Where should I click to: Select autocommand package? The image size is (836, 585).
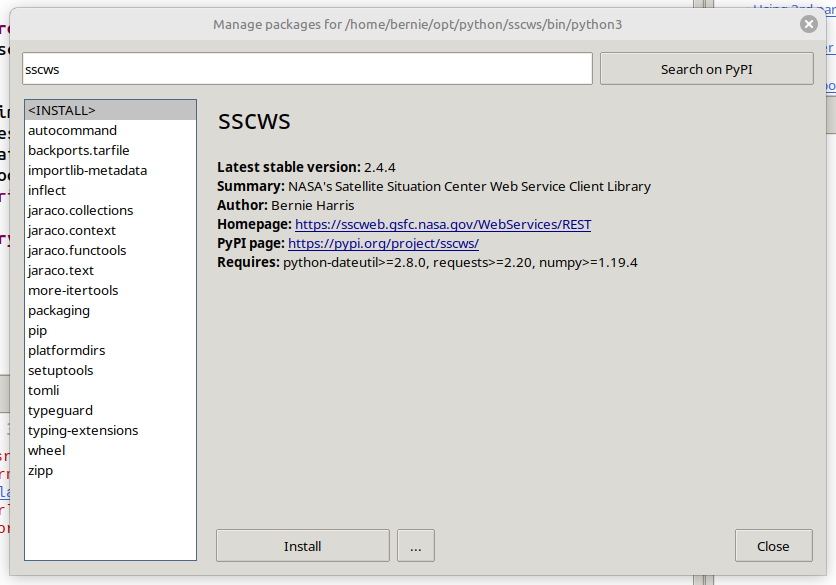pos(110,131)
